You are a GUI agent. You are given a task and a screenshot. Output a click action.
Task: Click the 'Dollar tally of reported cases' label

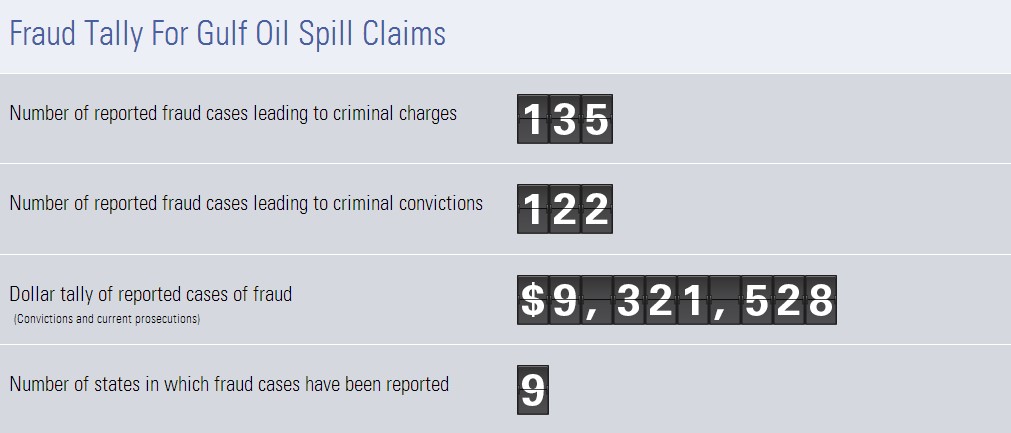pos(150,294)
